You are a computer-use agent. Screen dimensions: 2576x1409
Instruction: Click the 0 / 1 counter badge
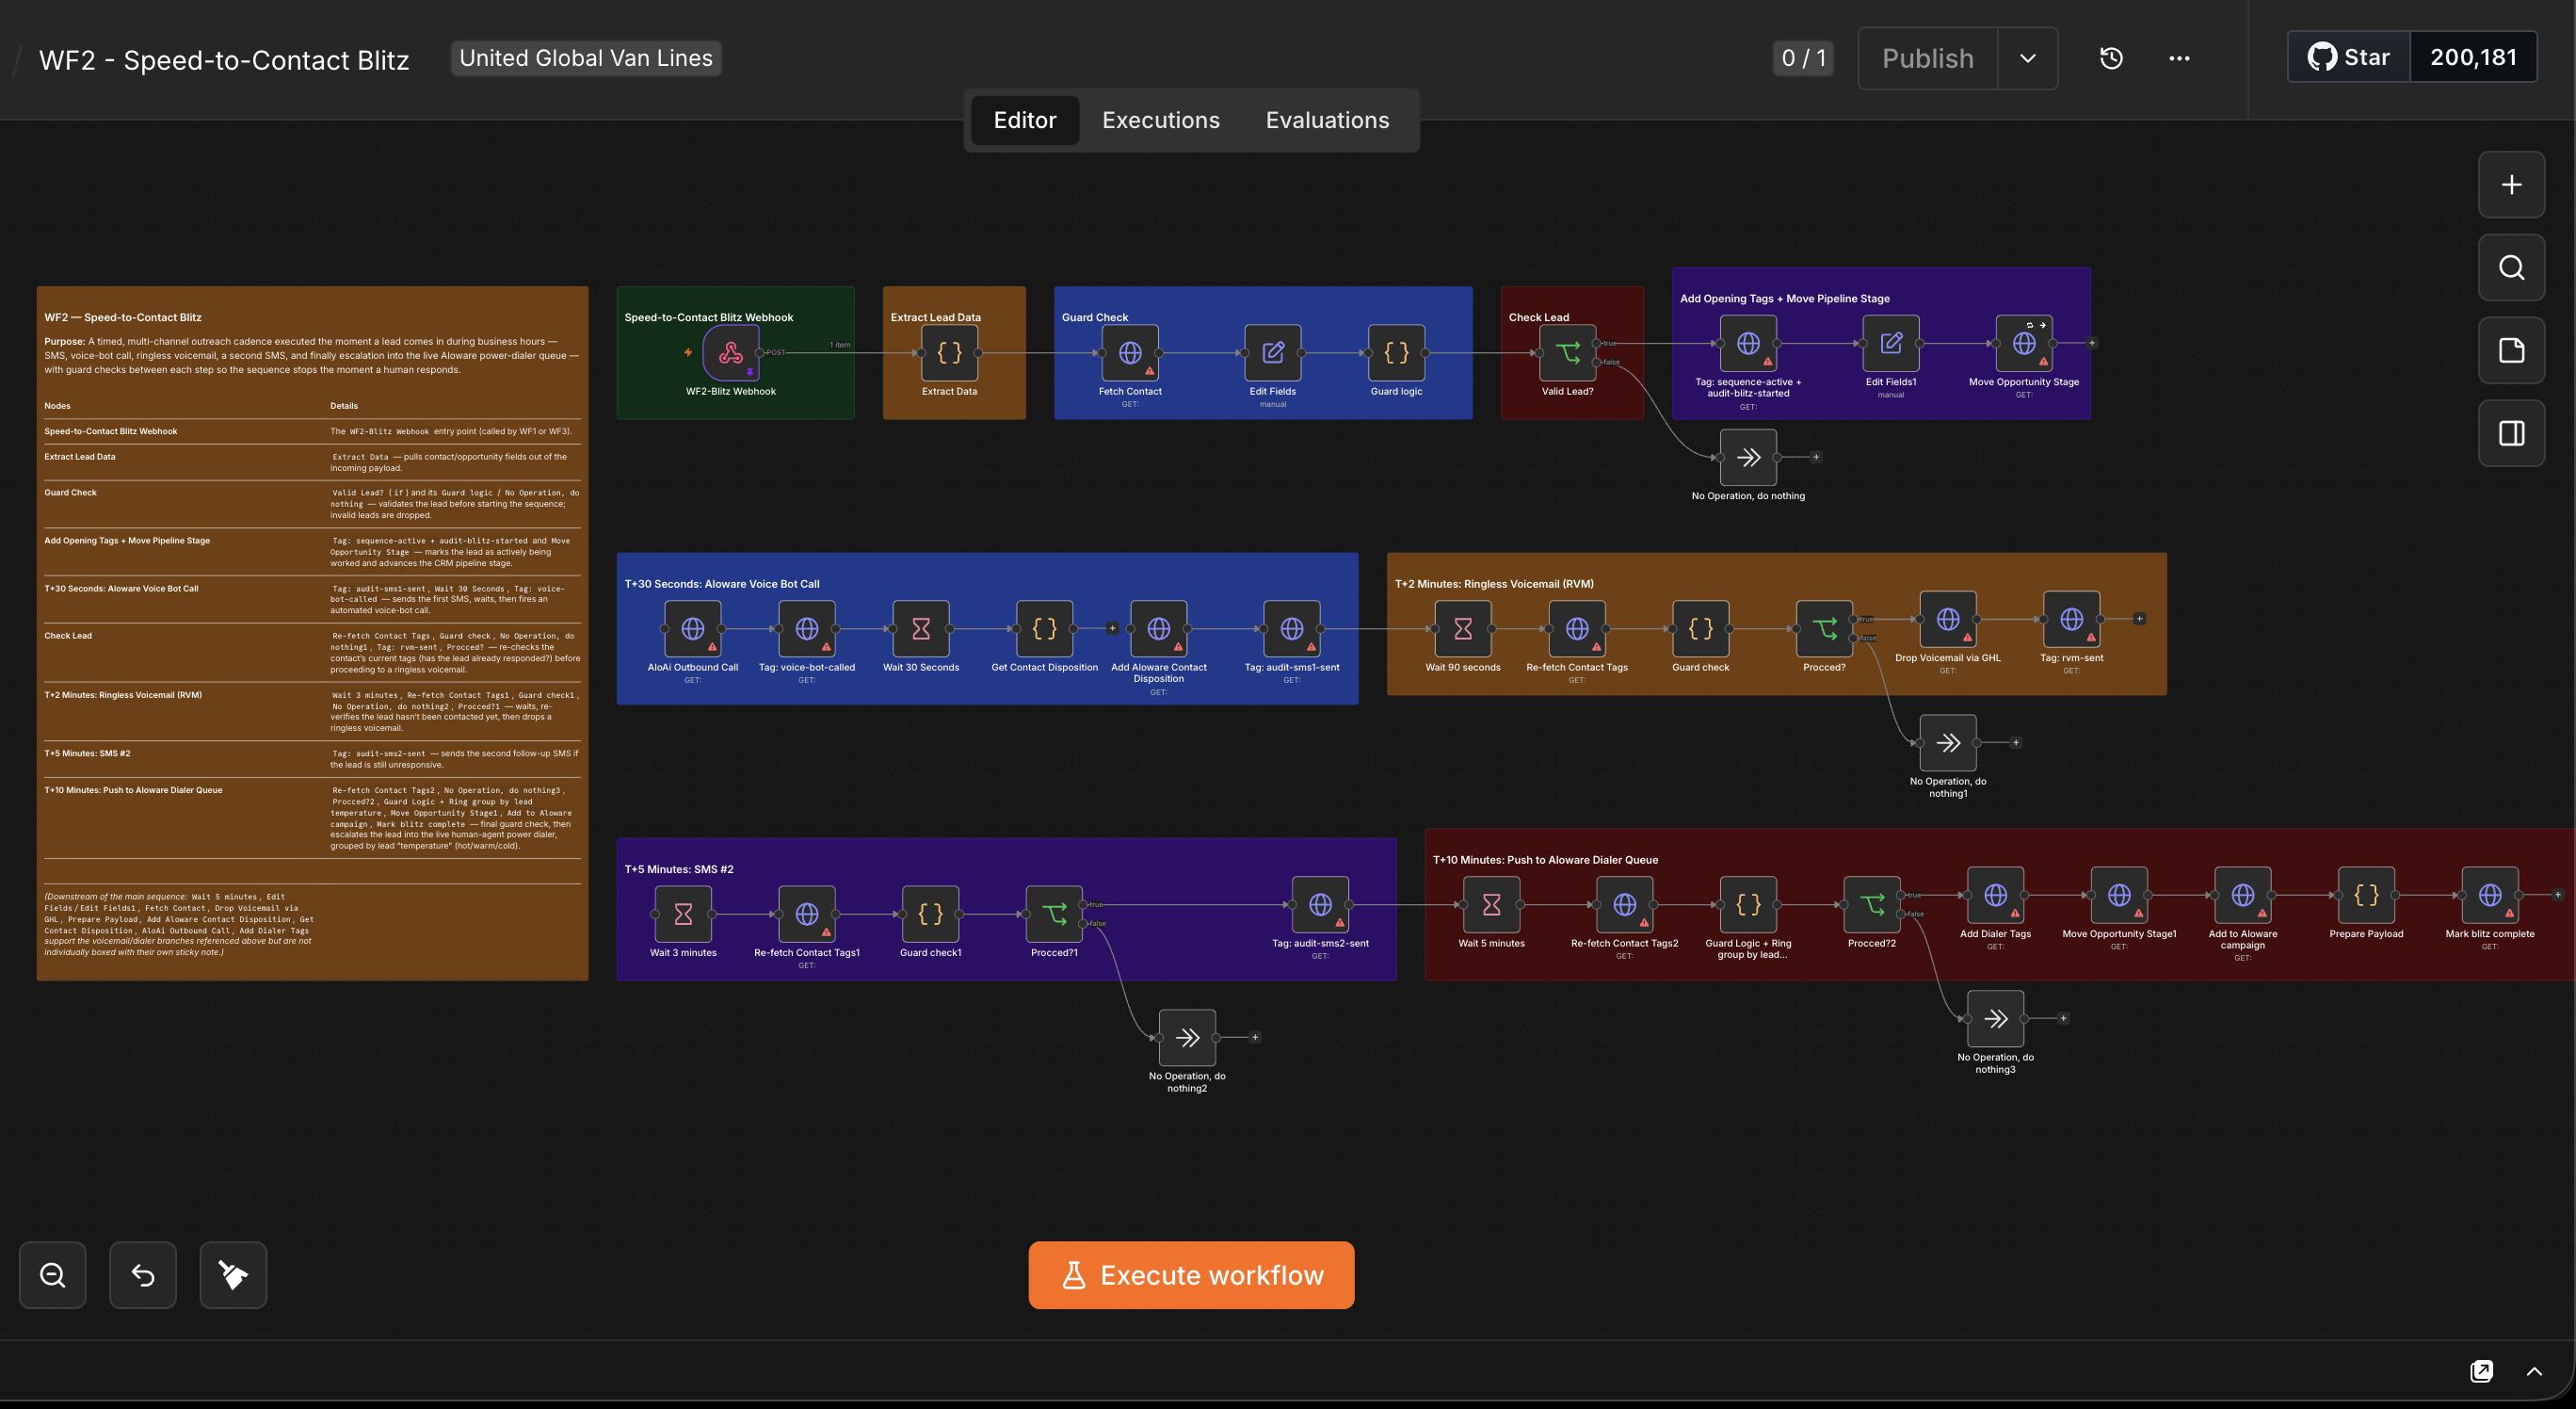[1803, 58]
